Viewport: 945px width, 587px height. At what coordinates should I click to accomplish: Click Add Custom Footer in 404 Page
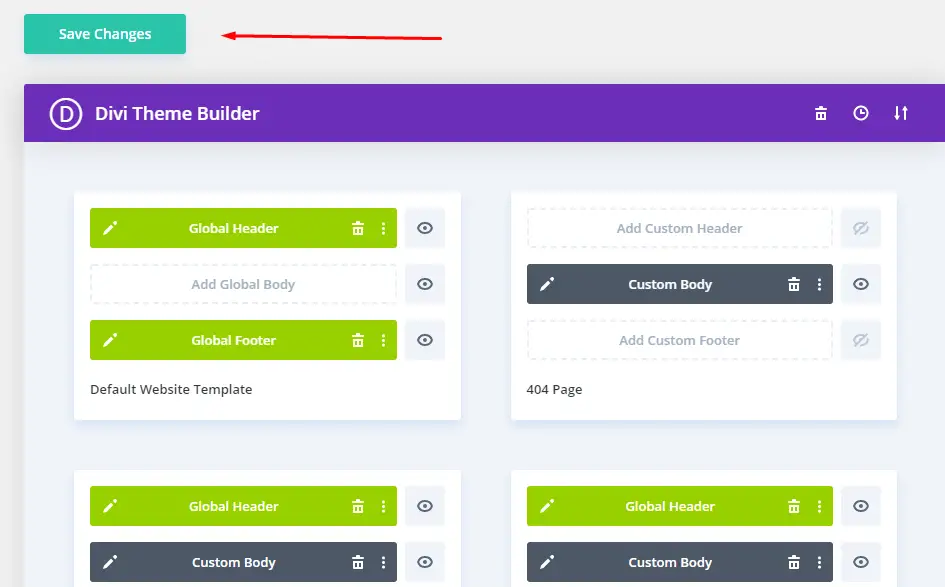[x=680, y=340]
